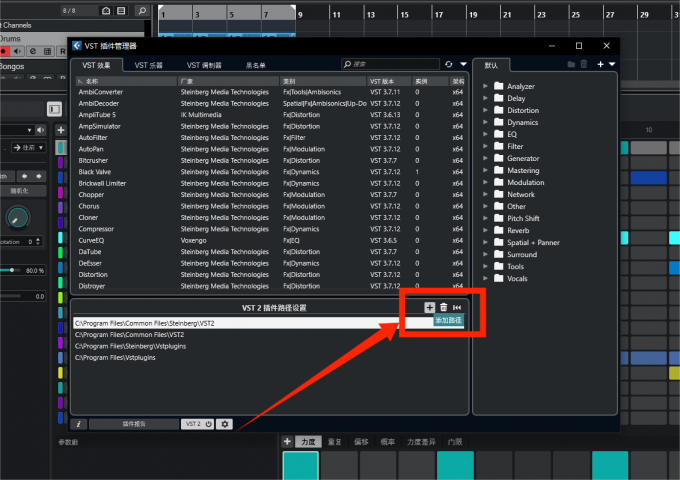This screenshot has height=480, width=680.
Task: Select the Brickwall Limiter plugin row
Action: [x=270, y=183]
